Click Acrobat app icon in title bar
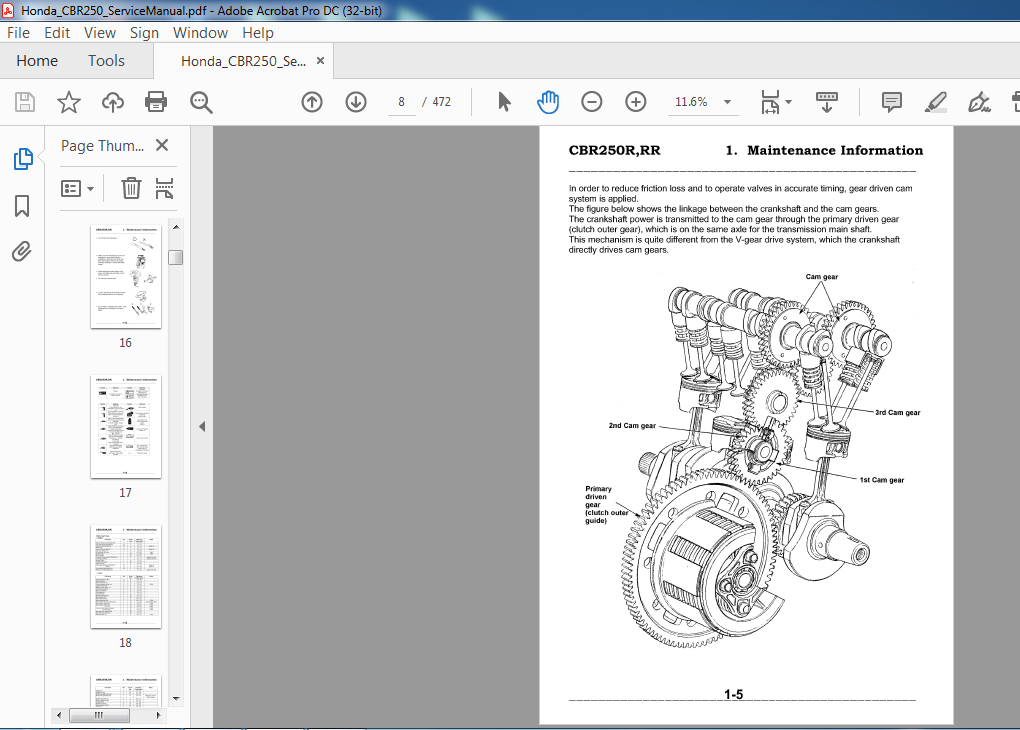This screenshot has height=730, width=1020. point(8,10)
